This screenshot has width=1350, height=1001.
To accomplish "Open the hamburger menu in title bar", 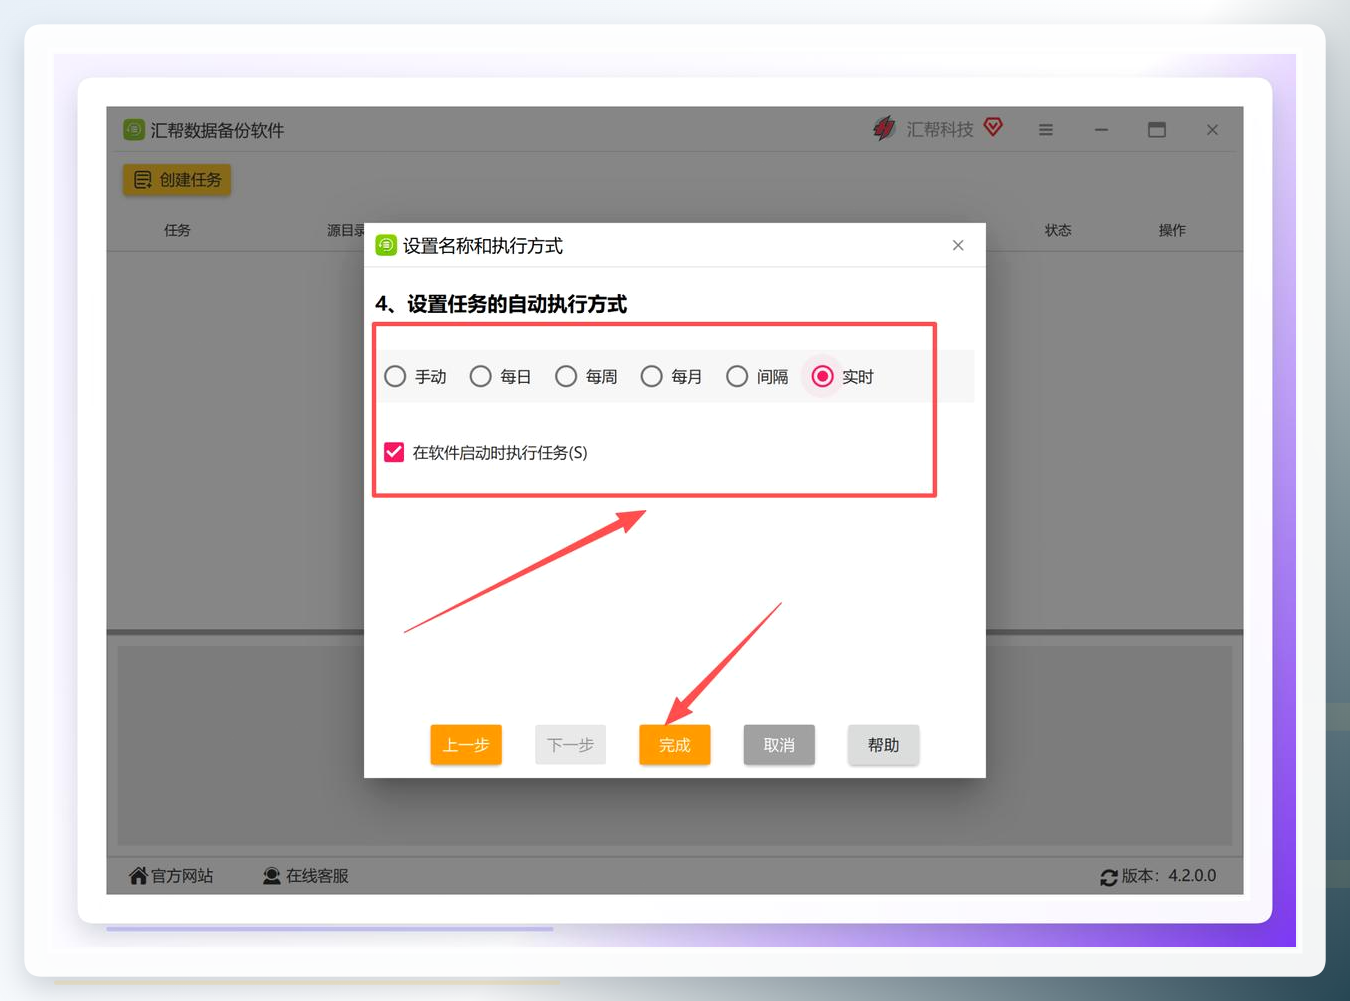I will [1046, 130].
